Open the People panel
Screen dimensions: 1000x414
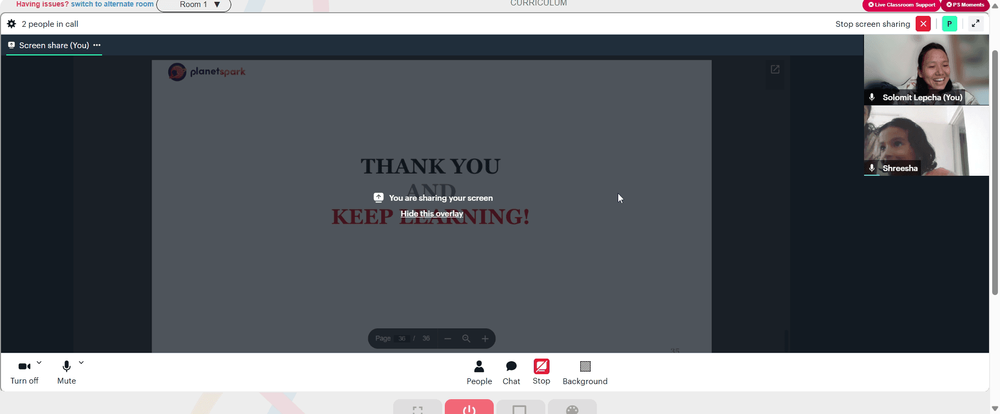click(479, 373)
